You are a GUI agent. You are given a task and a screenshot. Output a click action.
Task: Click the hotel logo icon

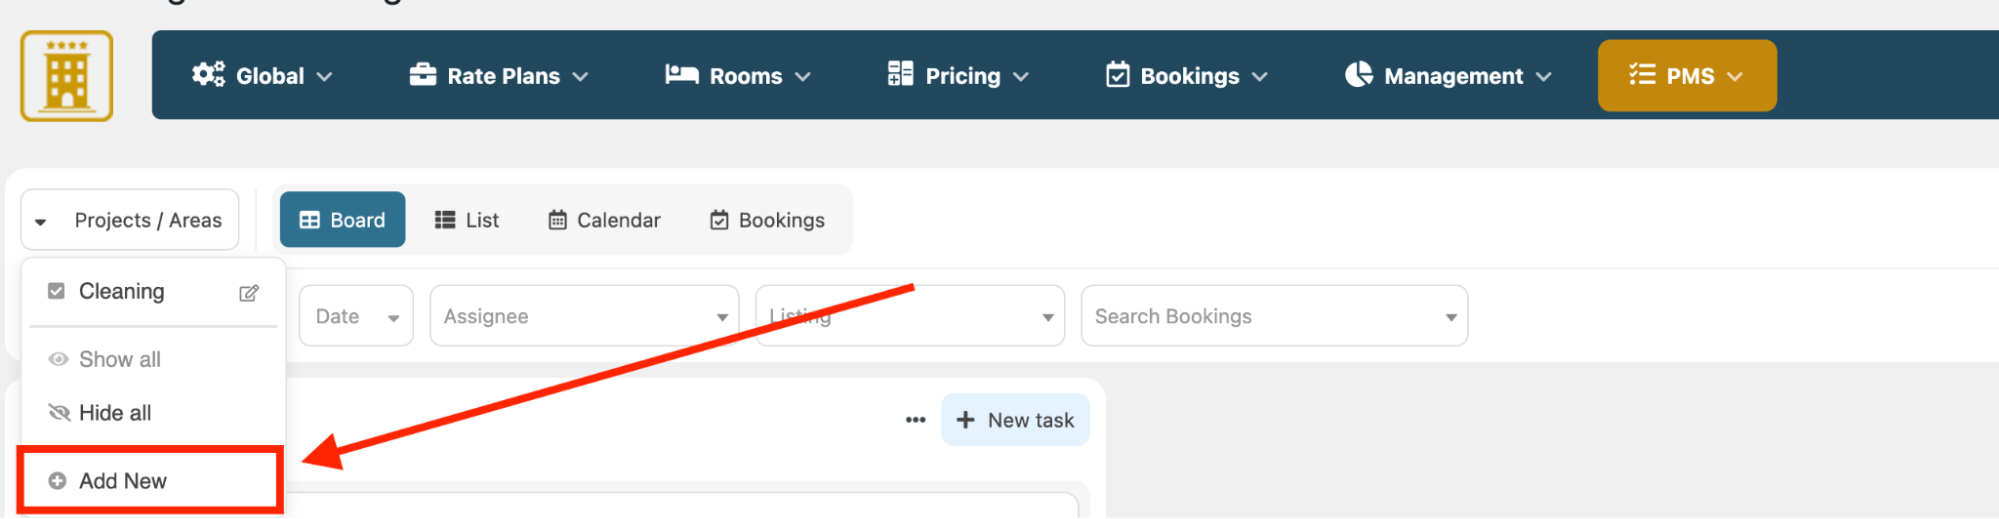[x=67, y=76]
